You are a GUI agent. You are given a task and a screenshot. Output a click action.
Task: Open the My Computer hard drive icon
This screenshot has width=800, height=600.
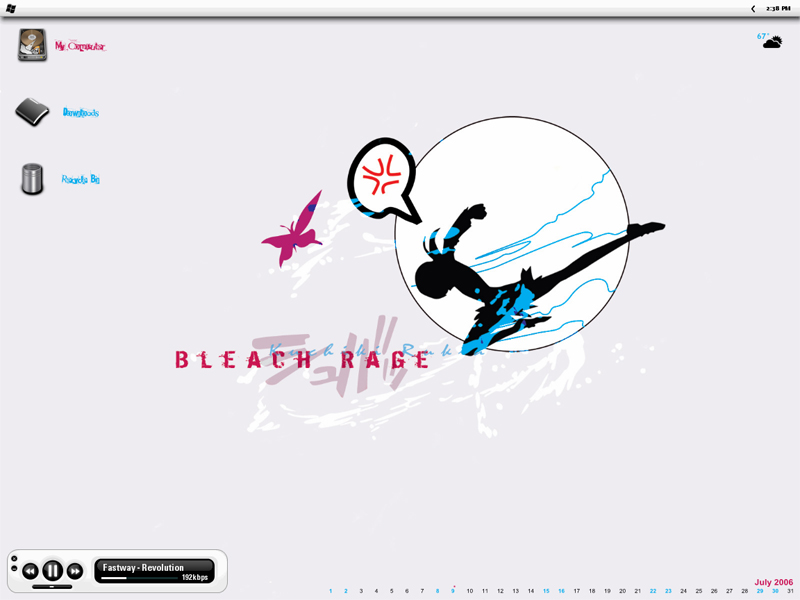point(32,45)
